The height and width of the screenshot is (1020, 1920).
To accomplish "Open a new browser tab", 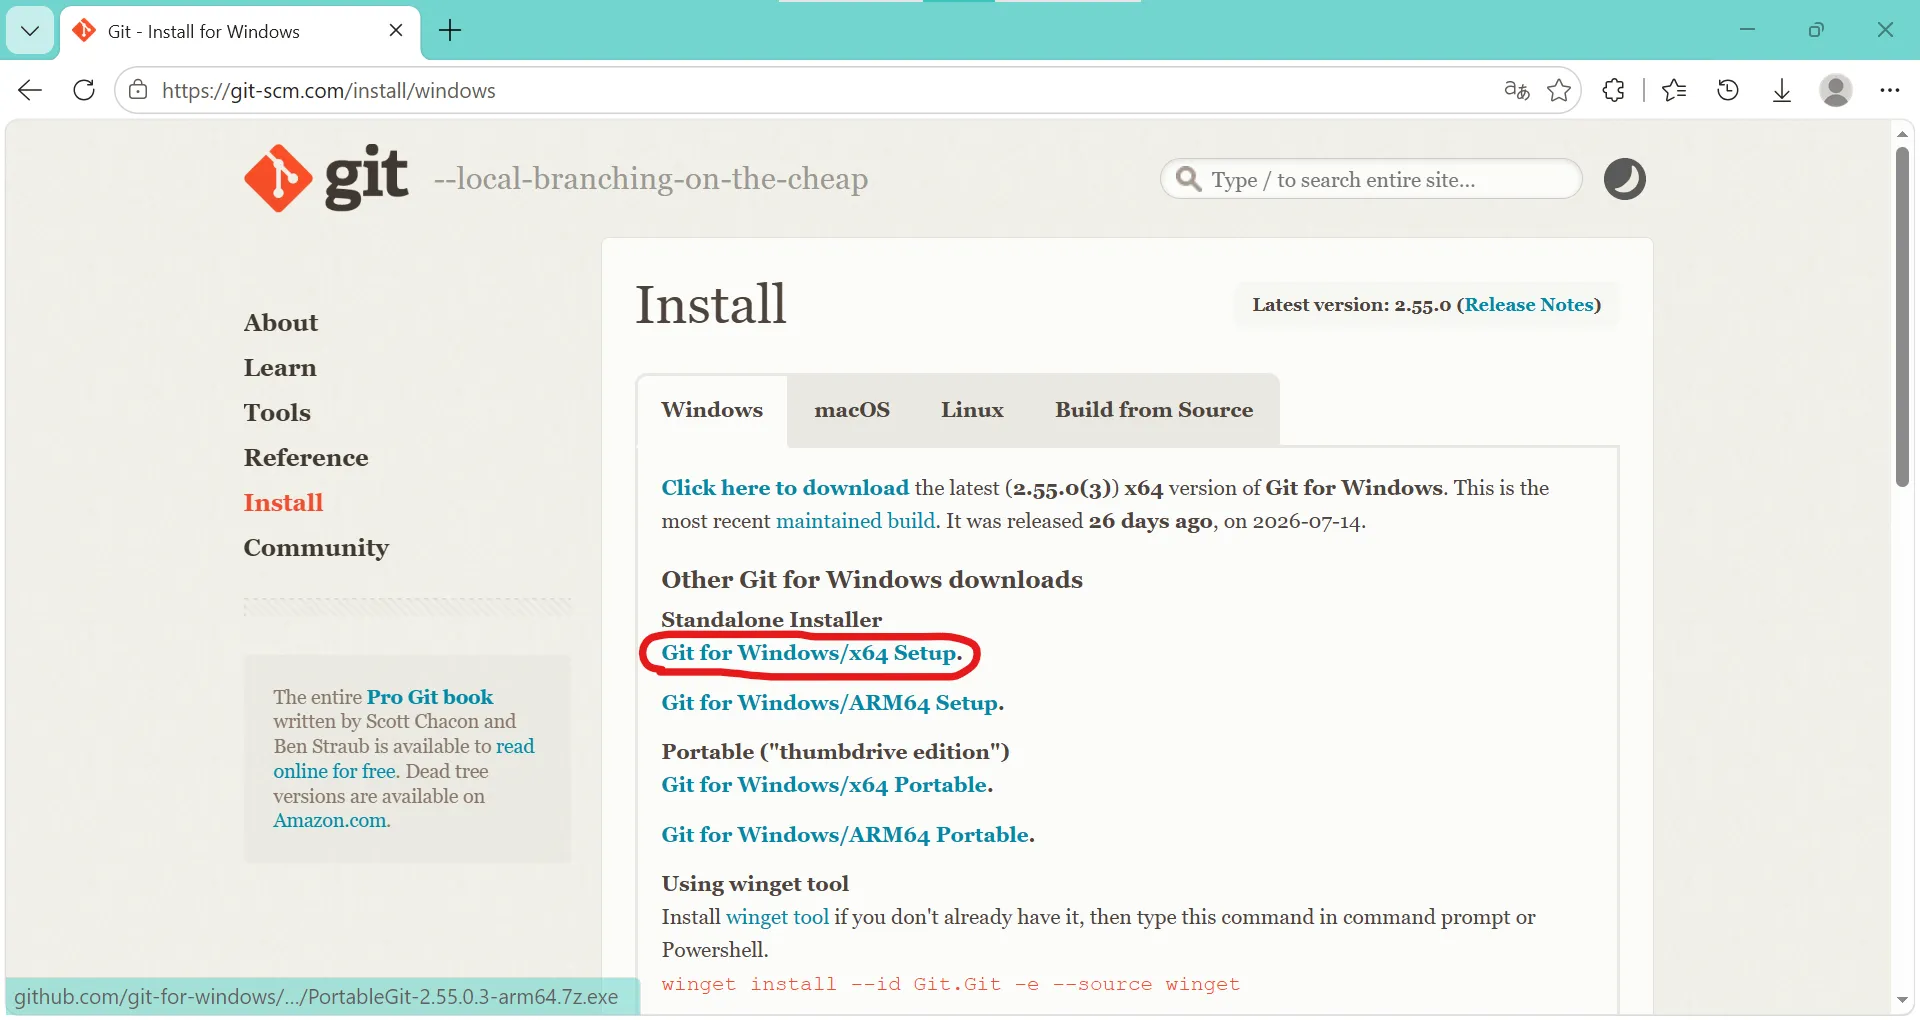I will pos(450,30).
